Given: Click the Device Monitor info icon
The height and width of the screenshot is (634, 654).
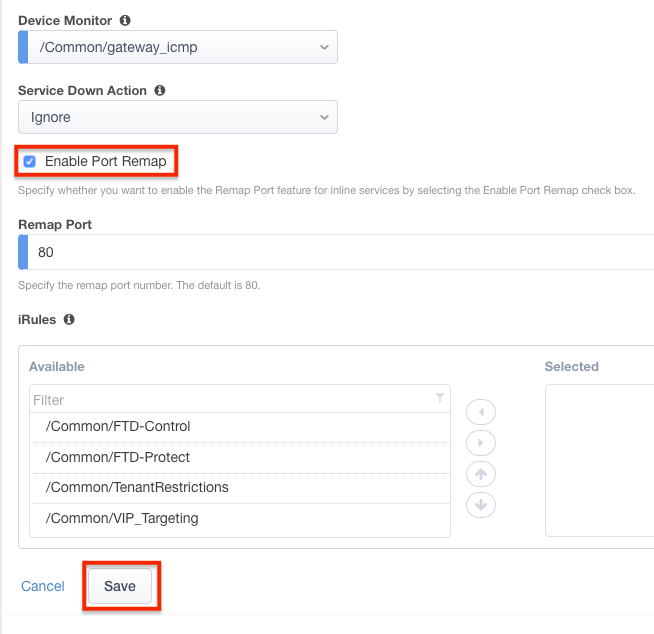Looking at the screenshot, I should pyautogui.click(x=124, y=20).
